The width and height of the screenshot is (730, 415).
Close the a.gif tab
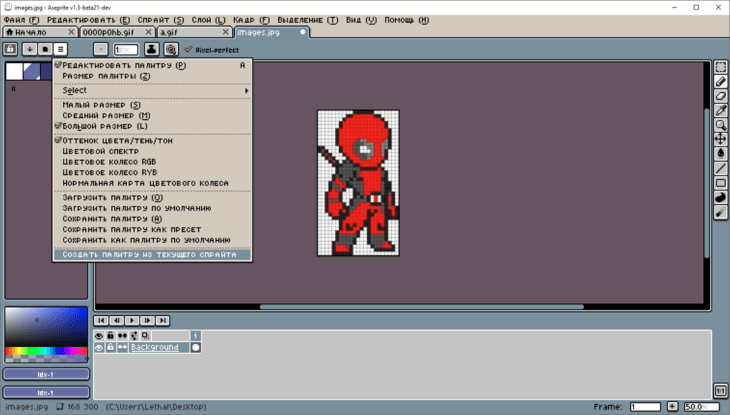click(225, 32)
